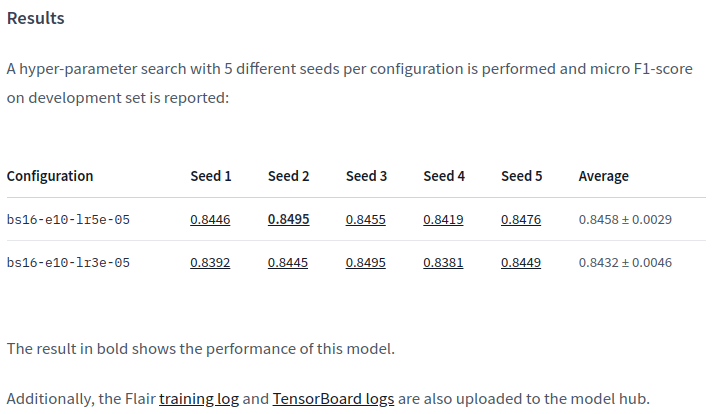715x414 pixels.
Task: Click the Seed 1 column header
Action: [x=211, y=176]
